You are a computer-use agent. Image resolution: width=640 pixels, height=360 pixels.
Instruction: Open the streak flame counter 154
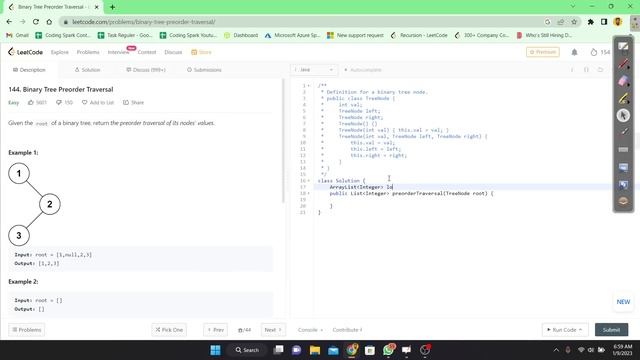[x=600, y=52]
